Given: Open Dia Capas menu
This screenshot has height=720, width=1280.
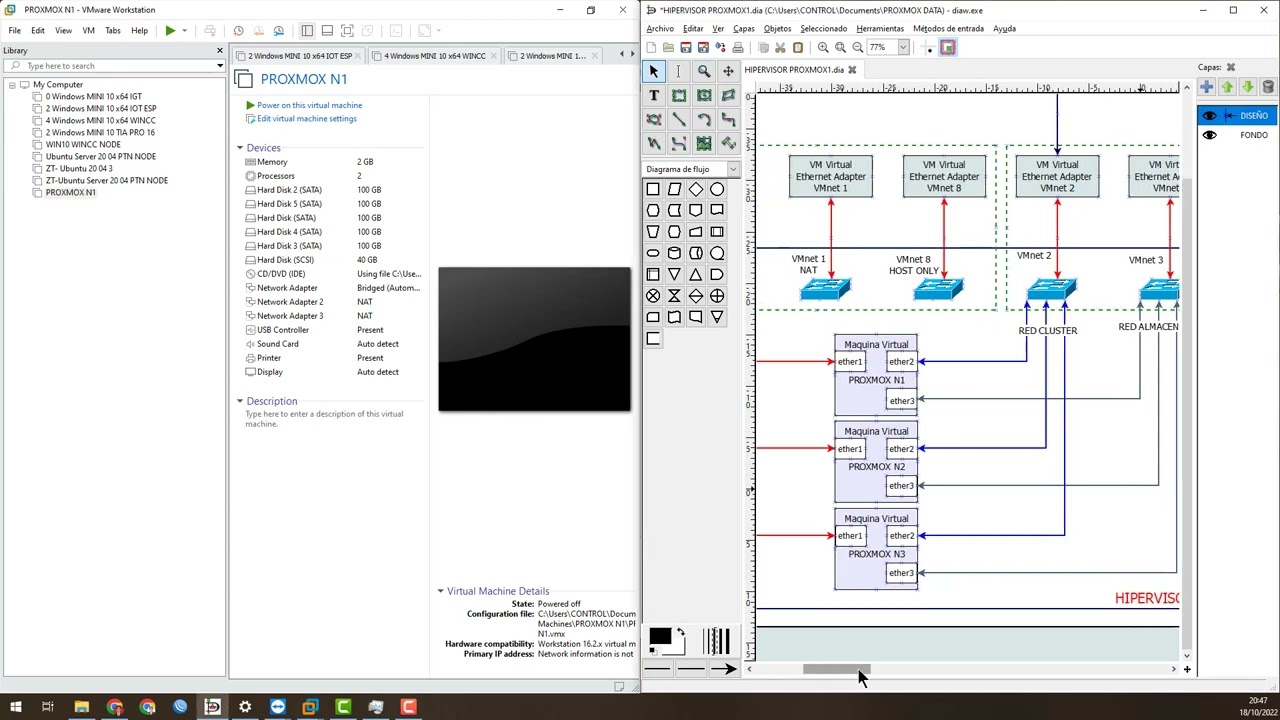Looking at the screenshot, I should [744, 29].
